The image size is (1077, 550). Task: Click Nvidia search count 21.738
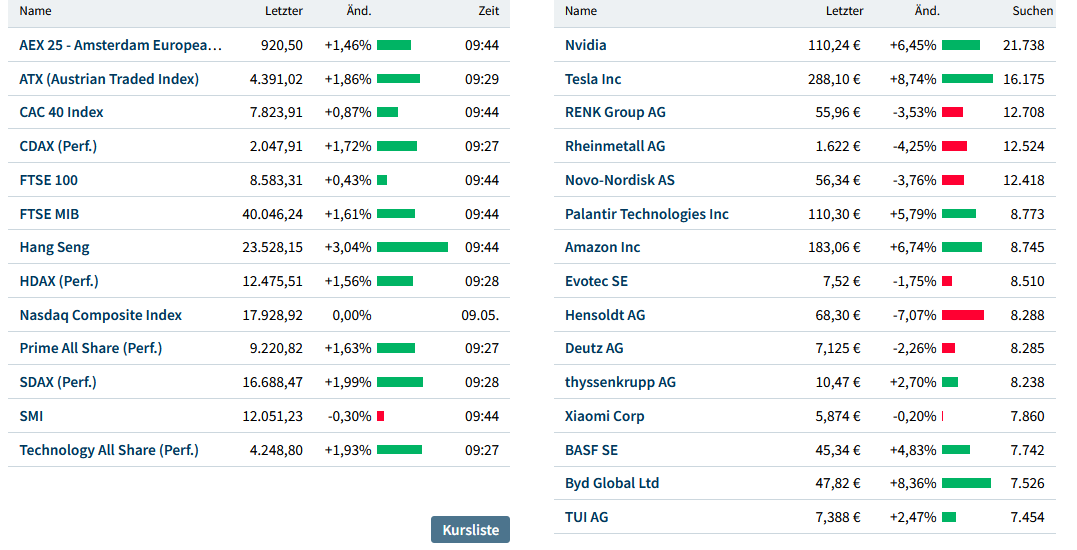coord(1023,45)
